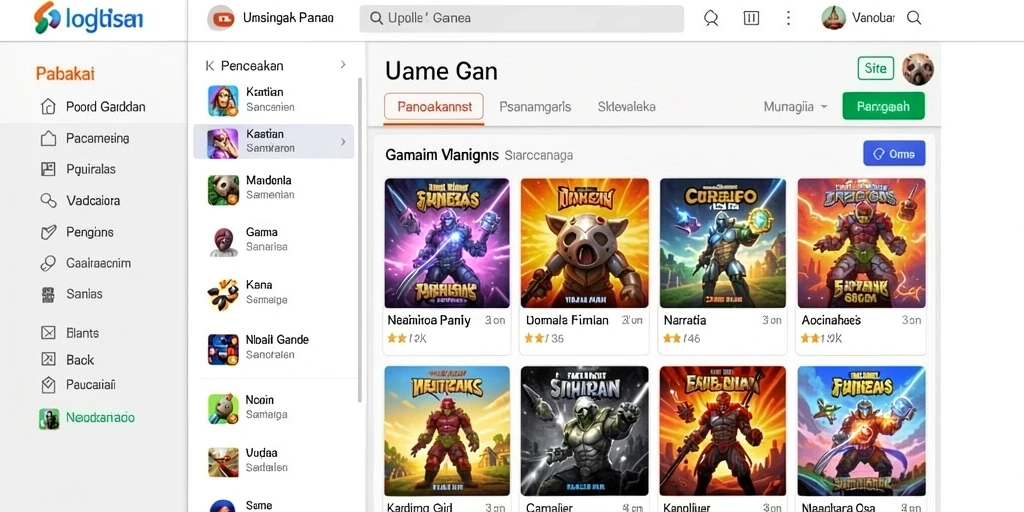This screenshot has height=512, width=1024.
Task: Open the panel icon next to bell
Action: [751, 18]
